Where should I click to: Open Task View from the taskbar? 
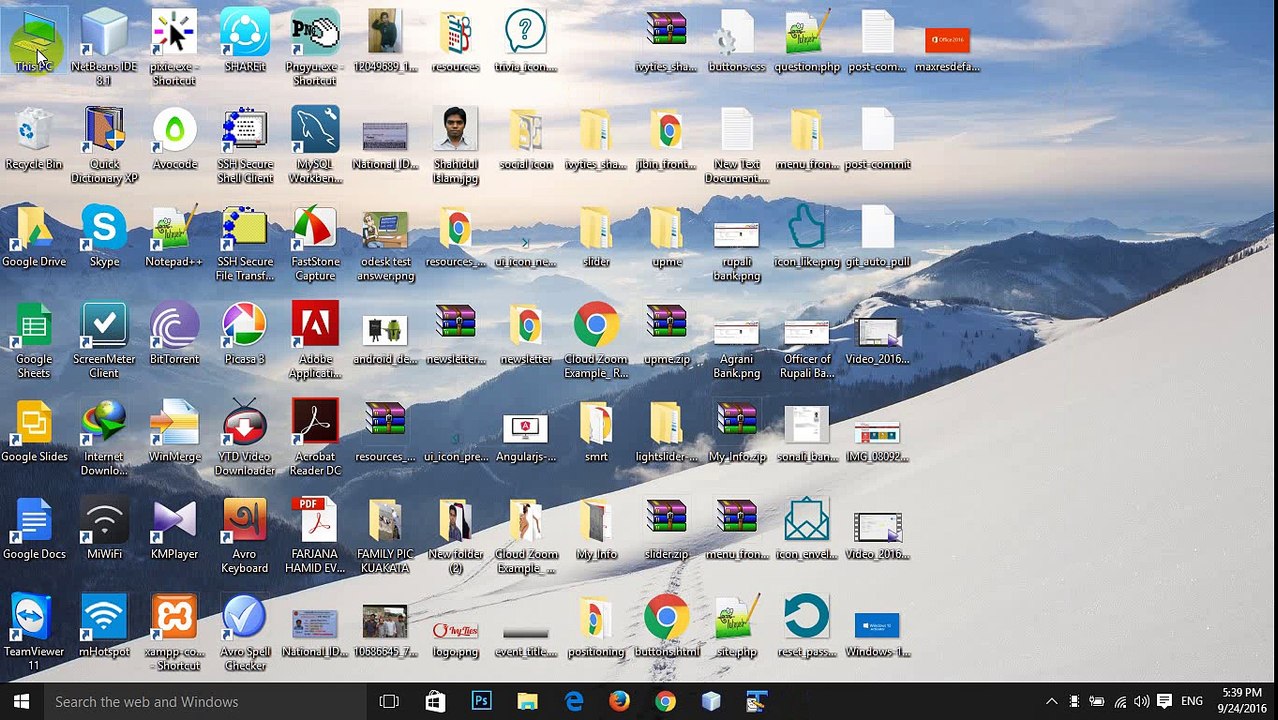[x=389, y=702]
